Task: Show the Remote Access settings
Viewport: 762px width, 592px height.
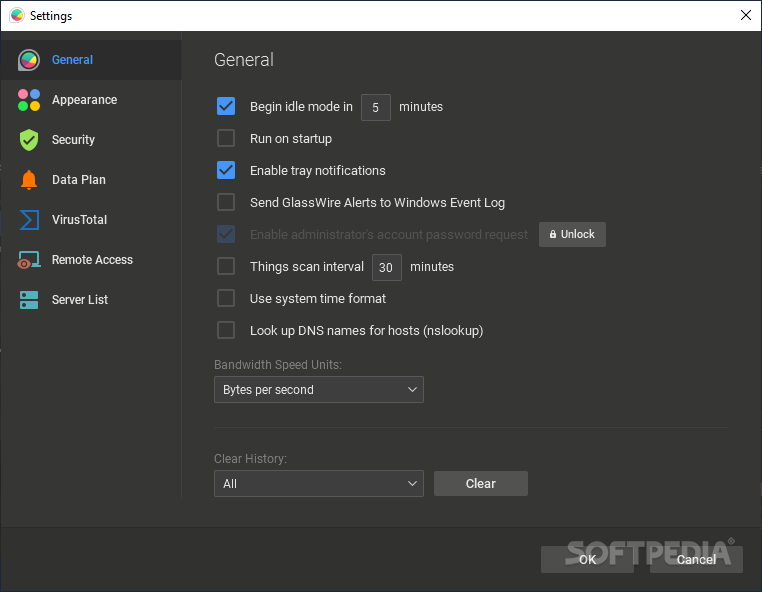Action: click(x=91, y=260)
